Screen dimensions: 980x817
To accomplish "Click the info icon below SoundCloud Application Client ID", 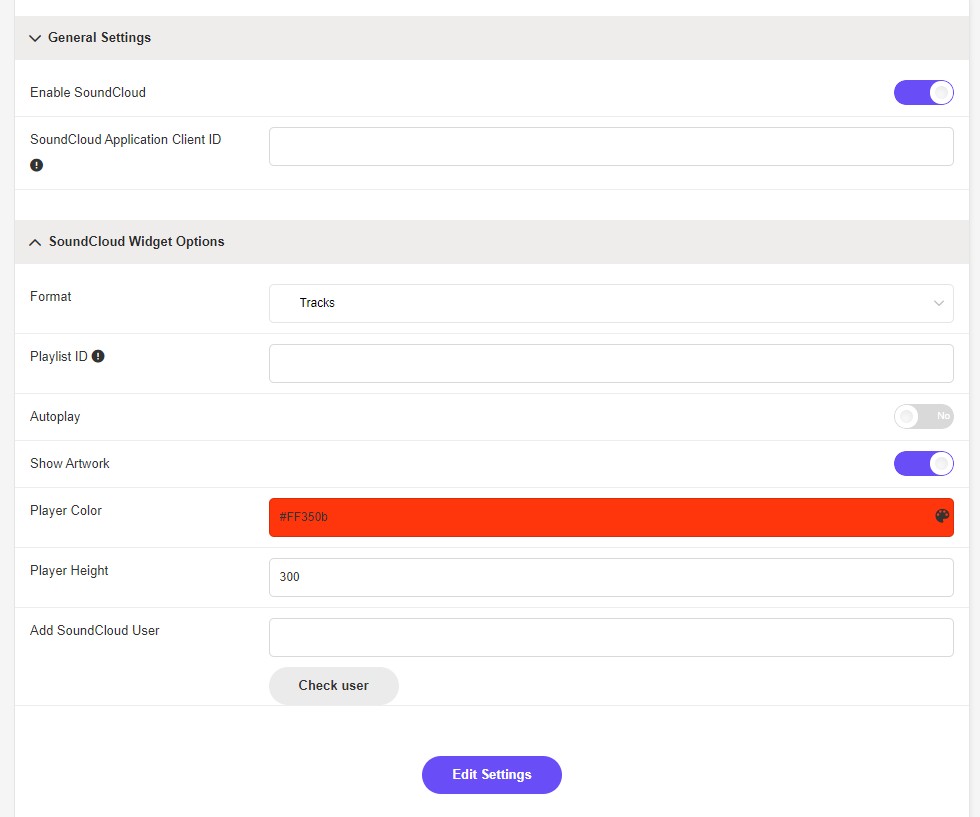I will click(36, 165).
